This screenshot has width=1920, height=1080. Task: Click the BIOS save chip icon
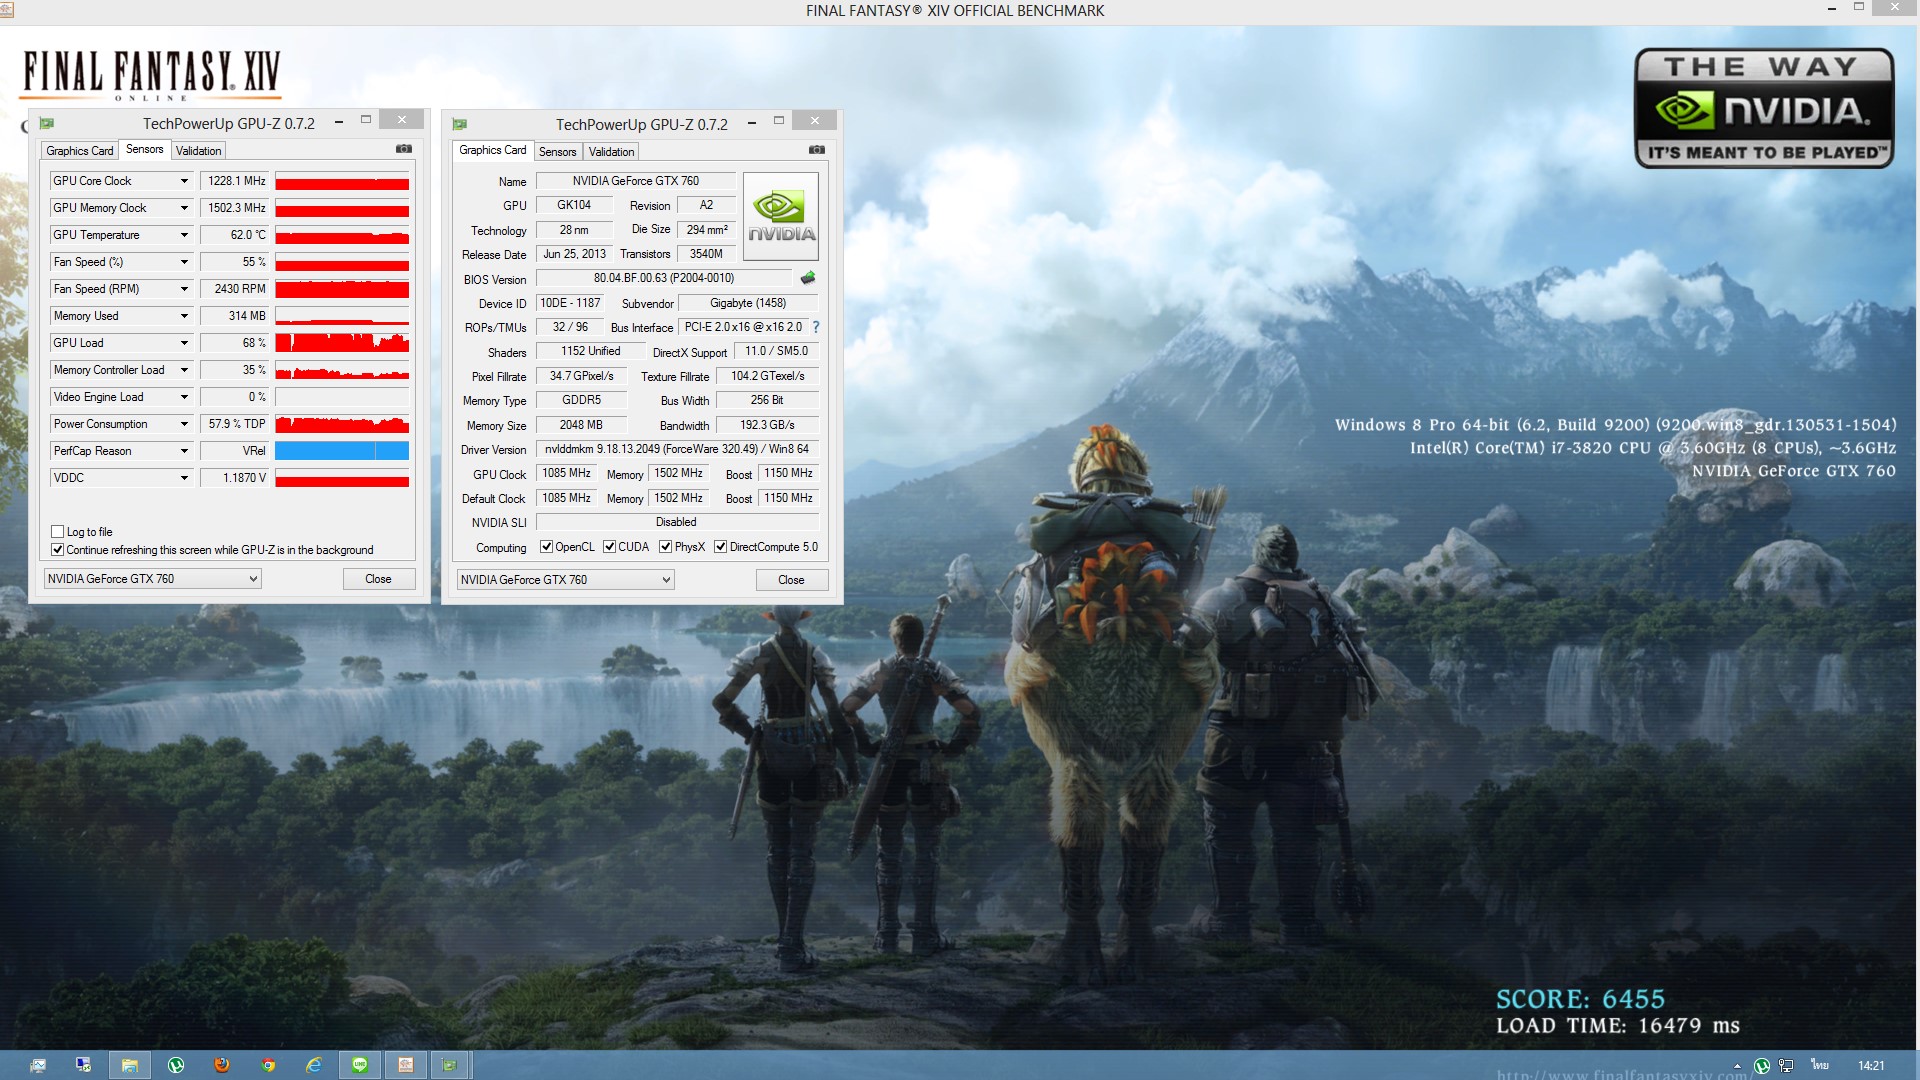coord(808,278)
